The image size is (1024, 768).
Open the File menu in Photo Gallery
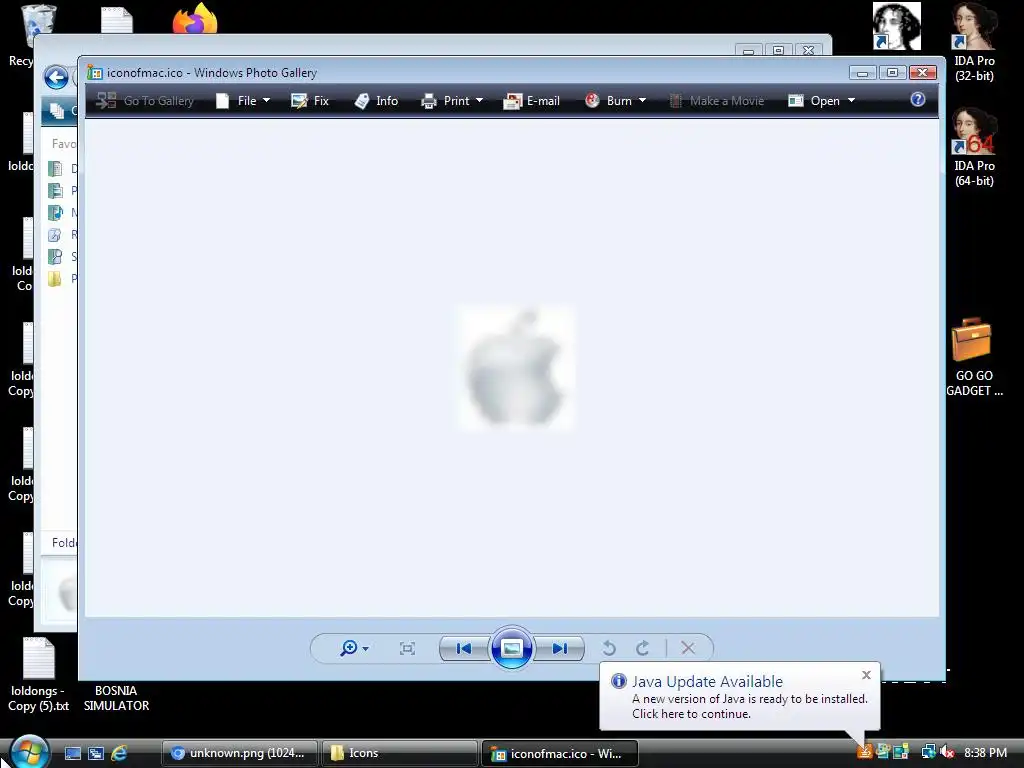[x=243, y=101]
